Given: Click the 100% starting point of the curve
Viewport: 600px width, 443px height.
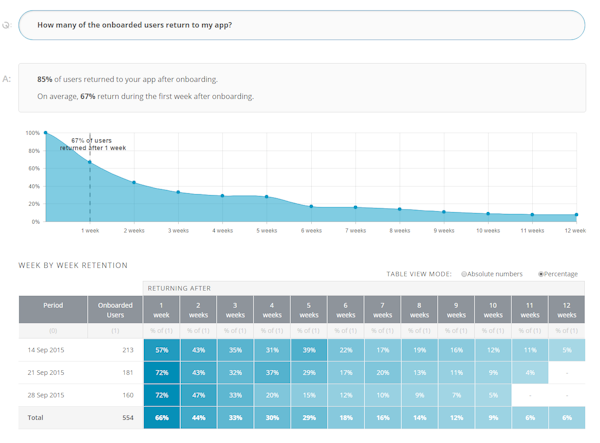Looking at the screenshot, I should (45, 133).
